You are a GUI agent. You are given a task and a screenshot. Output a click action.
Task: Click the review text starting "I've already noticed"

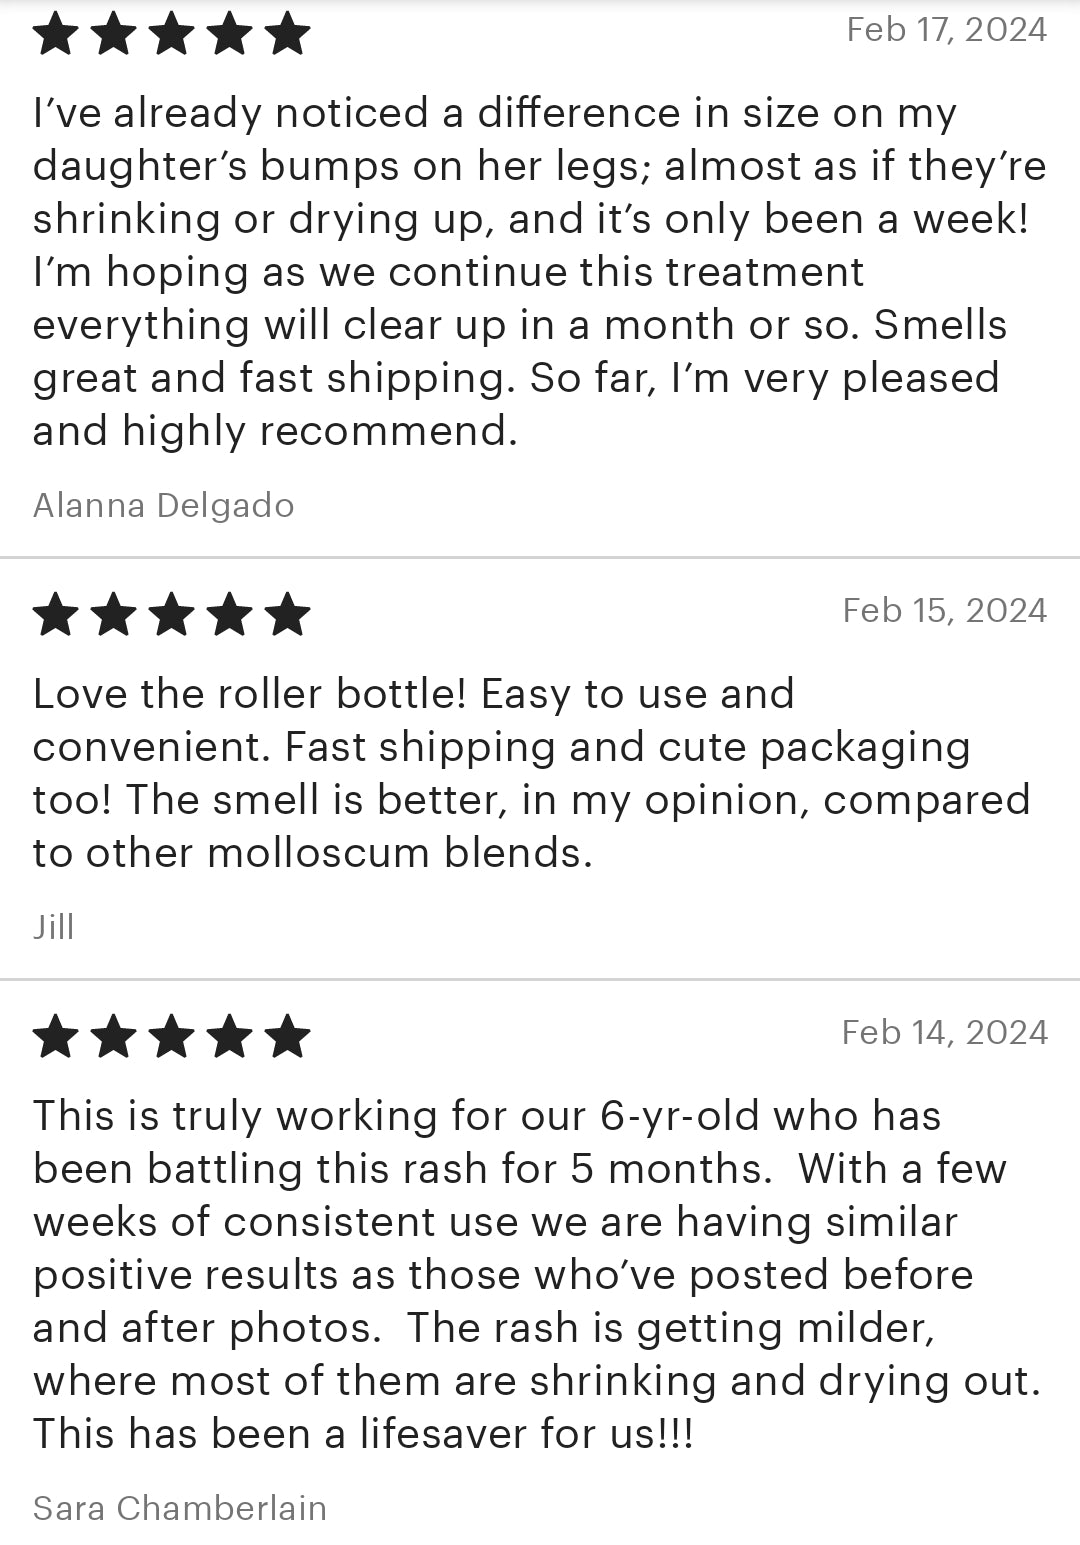[x=520, y=272]
